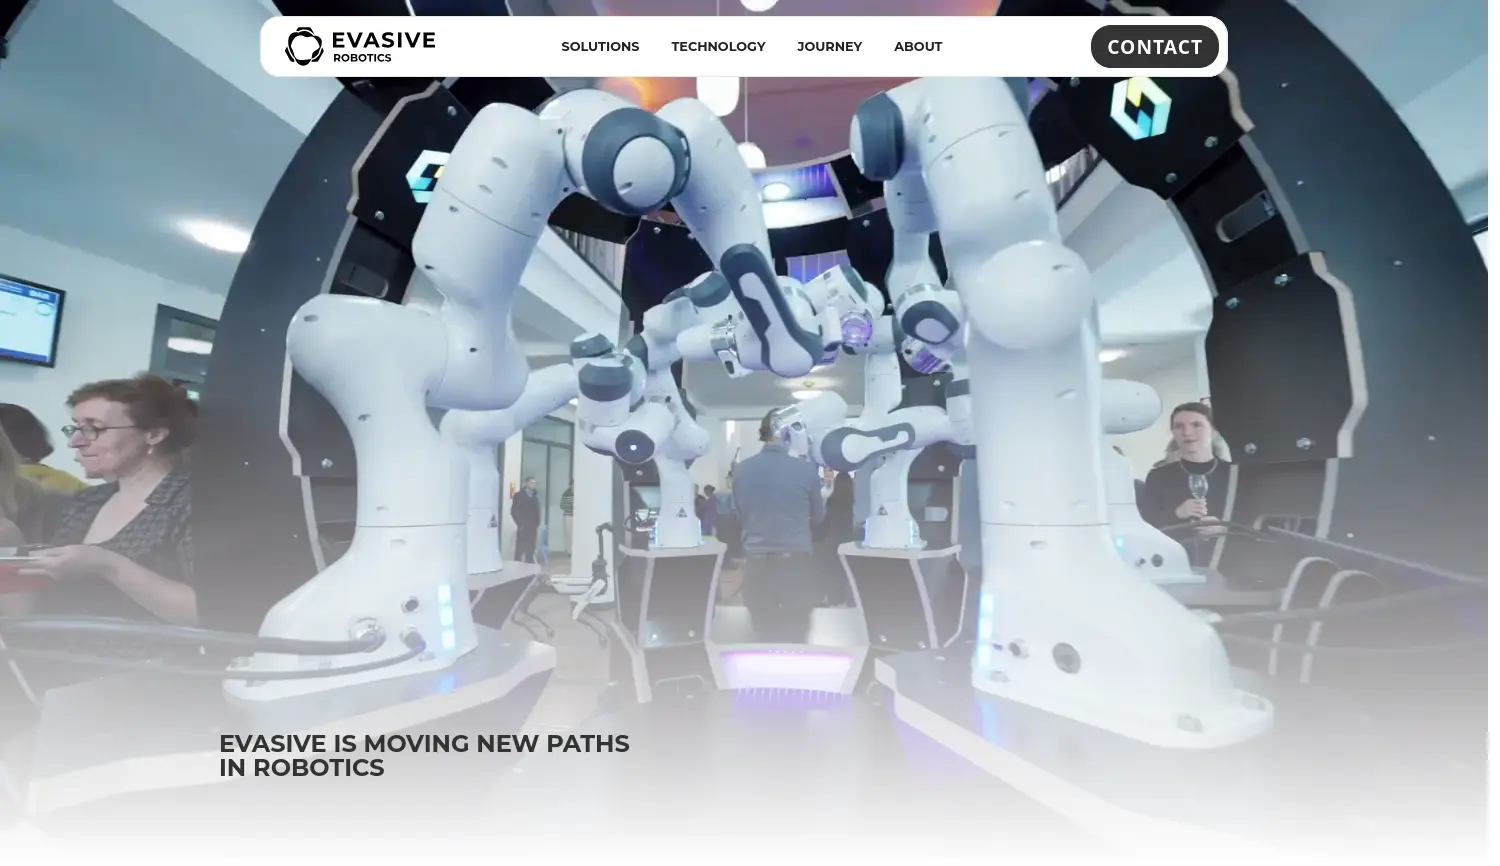Open the Journey navigation link
The image size is (1500, 866).
[829, 47]
